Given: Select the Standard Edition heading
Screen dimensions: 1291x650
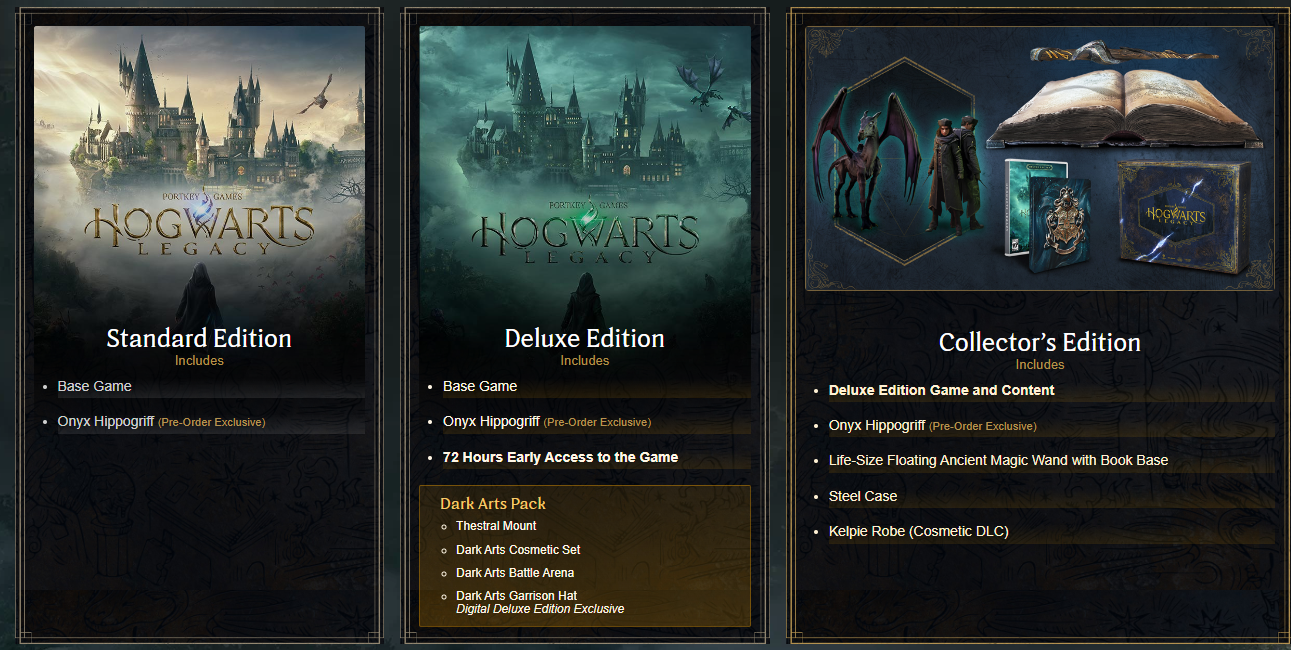Looking at the screenshot, I should [x=199, y=338].
